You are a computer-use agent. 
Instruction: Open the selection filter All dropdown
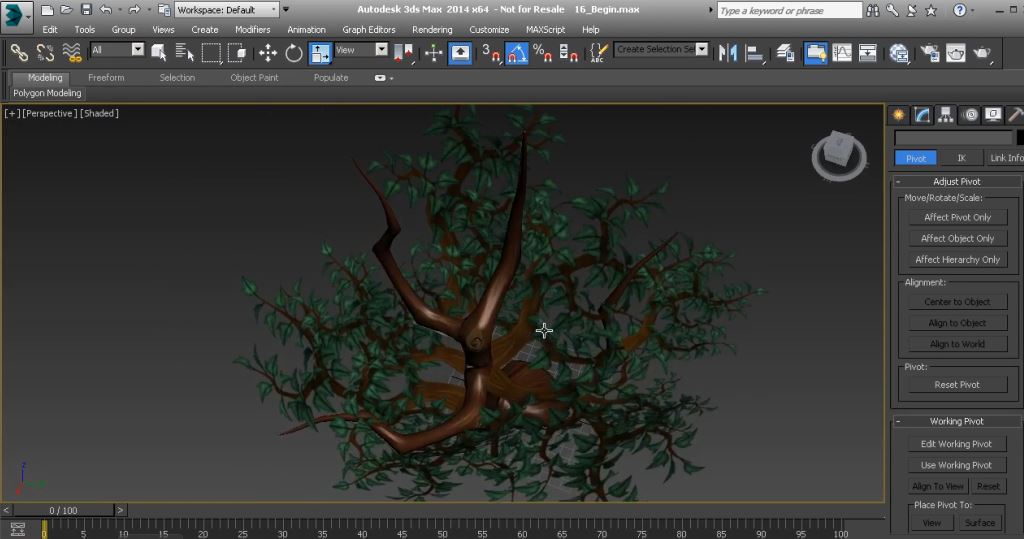click(117, 50)
